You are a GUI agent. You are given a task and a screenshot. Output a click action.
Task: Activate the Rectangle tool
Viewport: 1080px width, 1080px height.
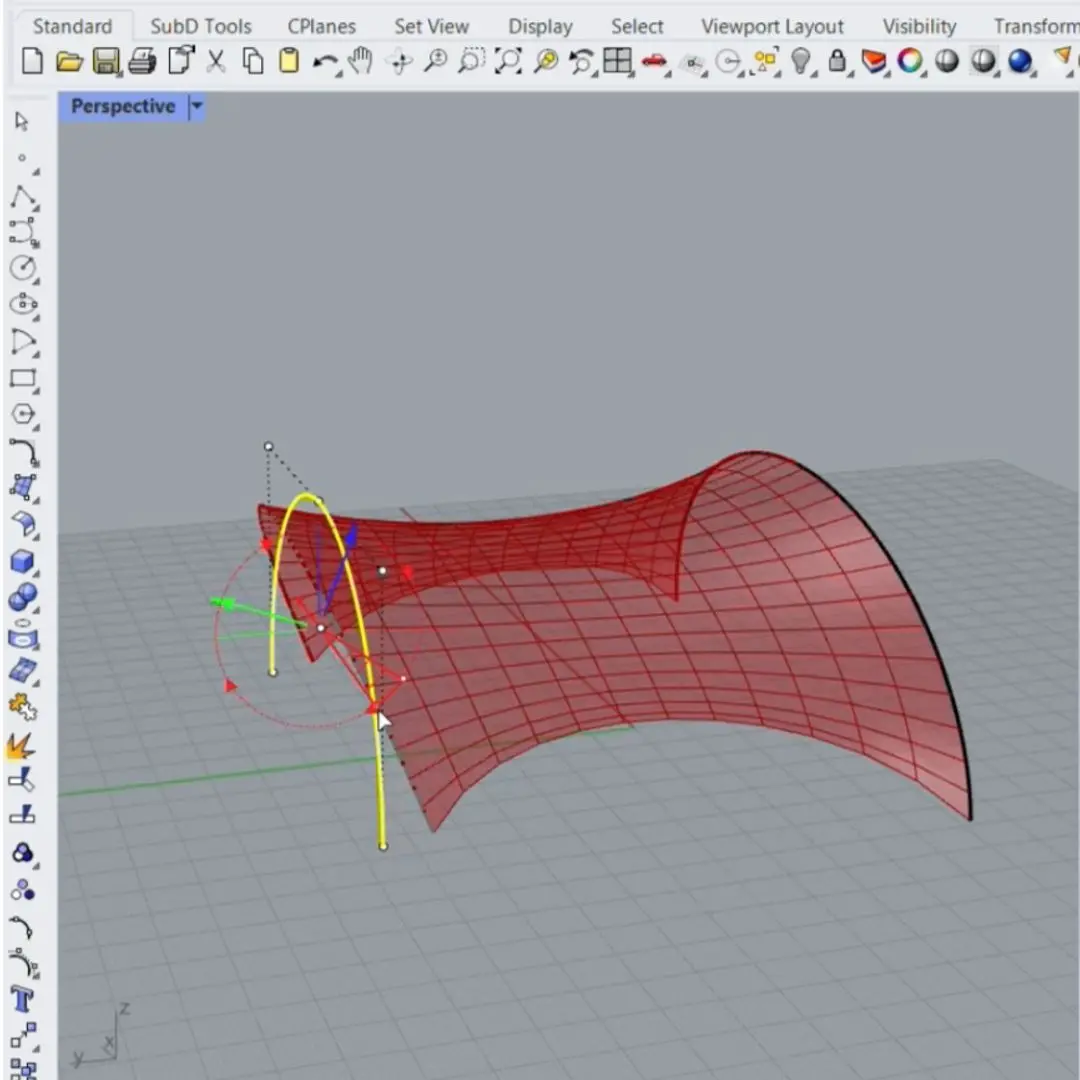click(x=23, y=379)
